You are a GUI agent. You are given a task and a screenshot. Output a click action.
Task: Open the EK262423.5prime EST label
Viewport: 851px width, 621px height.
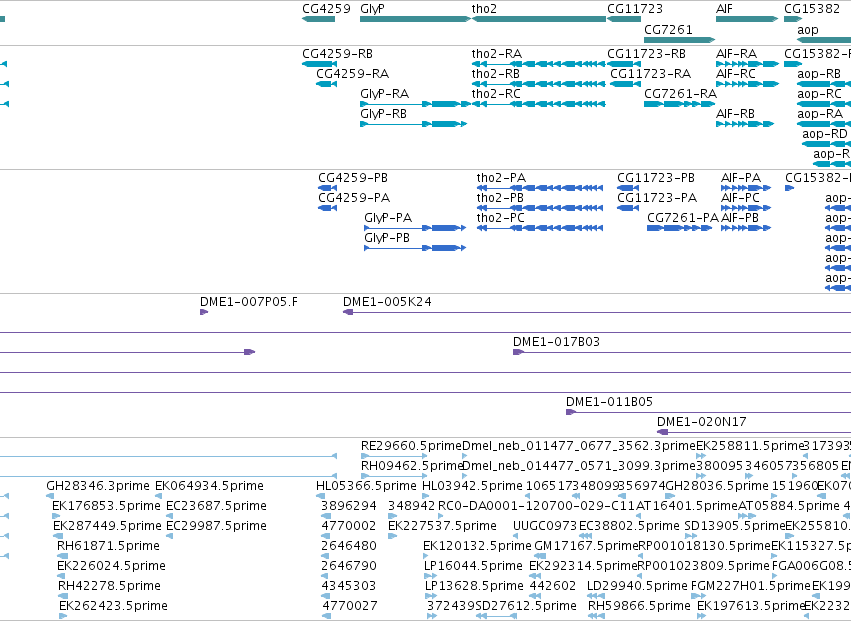(113, 606)
